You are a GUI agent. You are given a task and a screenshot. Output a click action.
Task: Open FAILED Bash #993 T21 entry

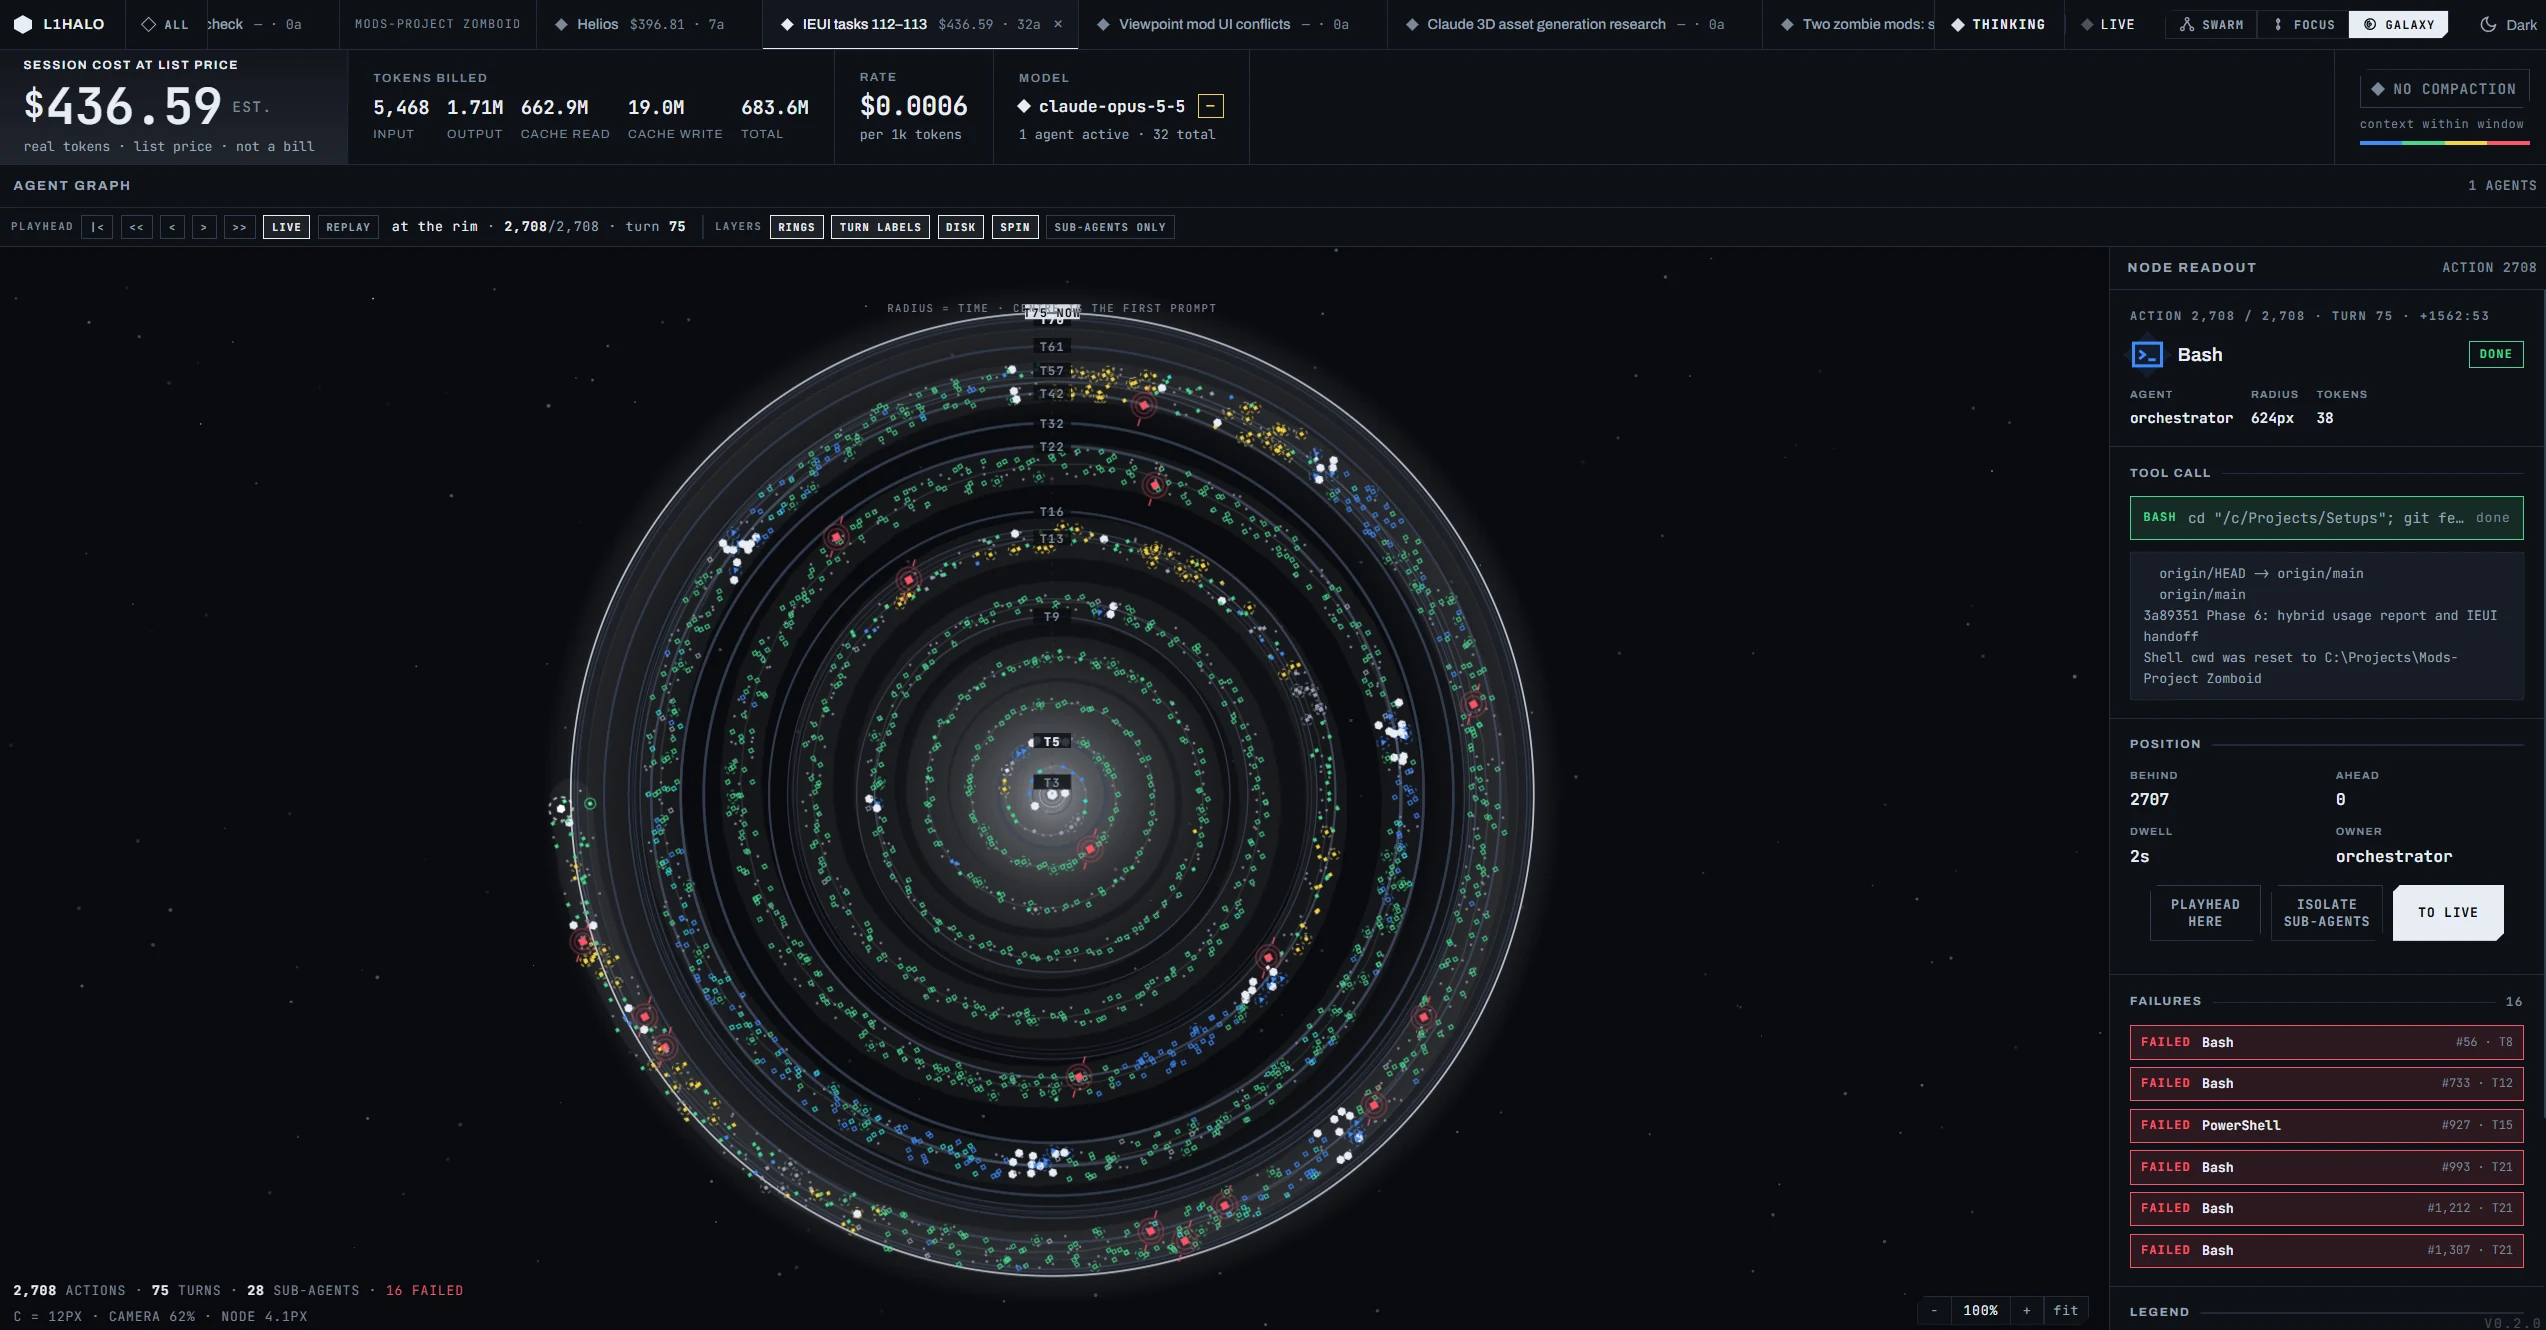(2326, 1167)
